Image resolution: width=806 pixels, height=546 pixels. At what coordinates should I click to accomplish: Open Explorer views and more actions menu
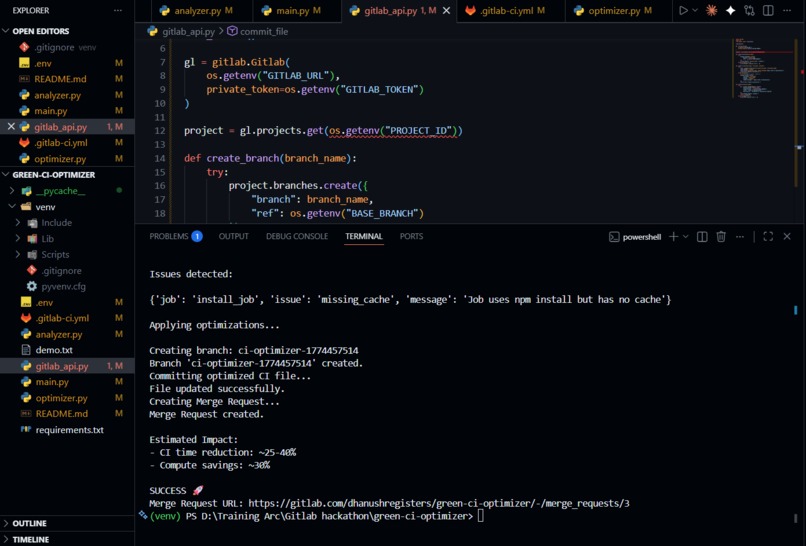coord(118,10)
